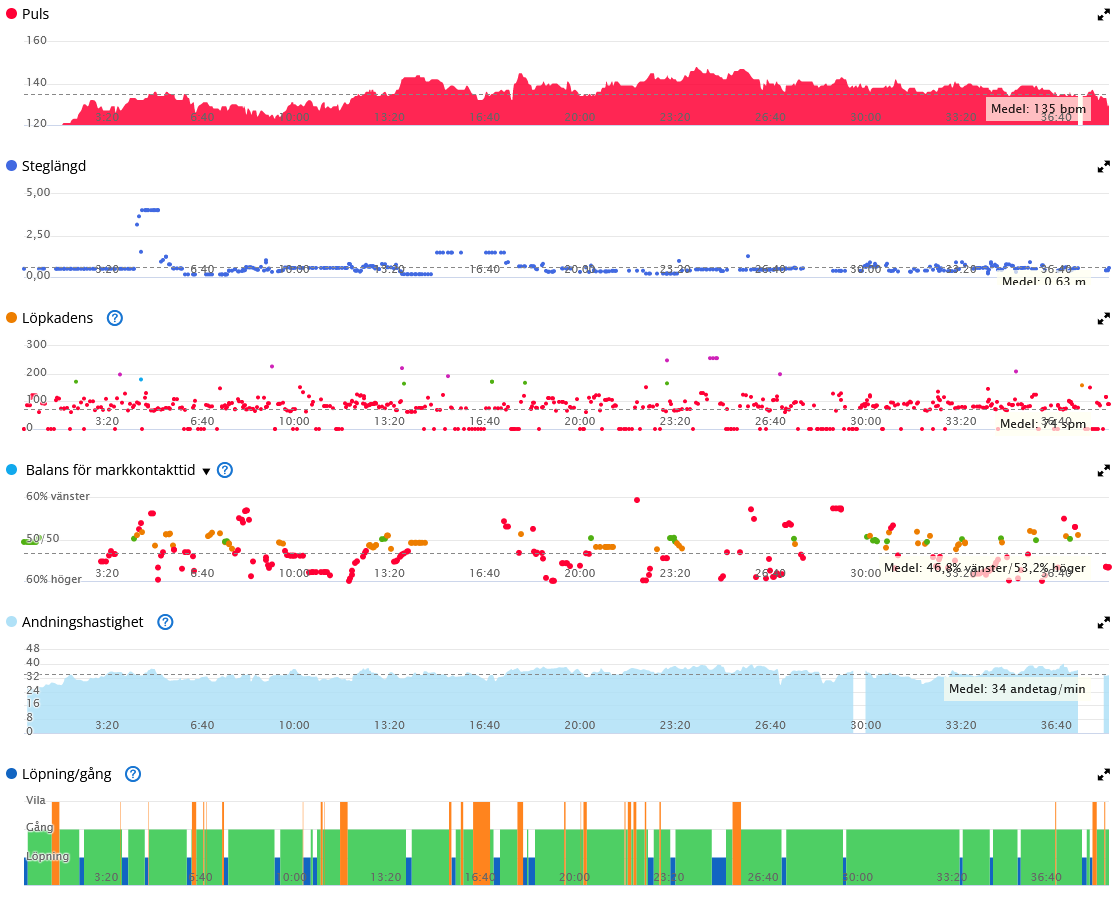
Task: Click the Löpning axis label in the bottom chart
Action: 48,856
